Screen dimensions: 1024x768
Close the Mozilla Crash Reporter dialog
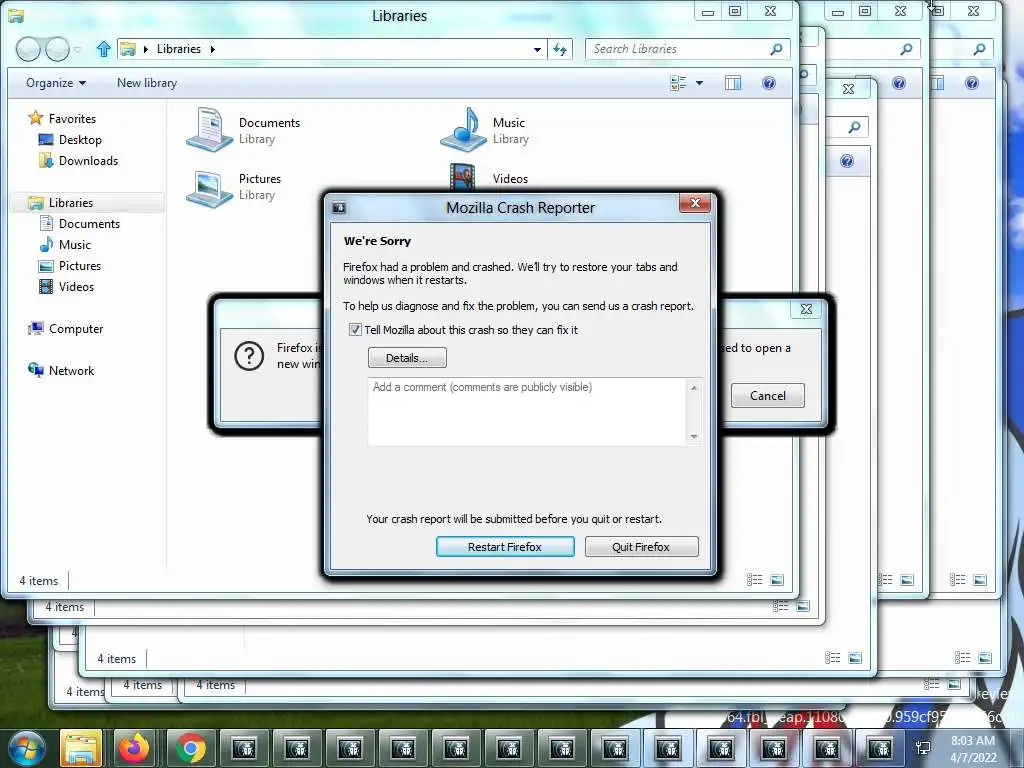[695, 203]
